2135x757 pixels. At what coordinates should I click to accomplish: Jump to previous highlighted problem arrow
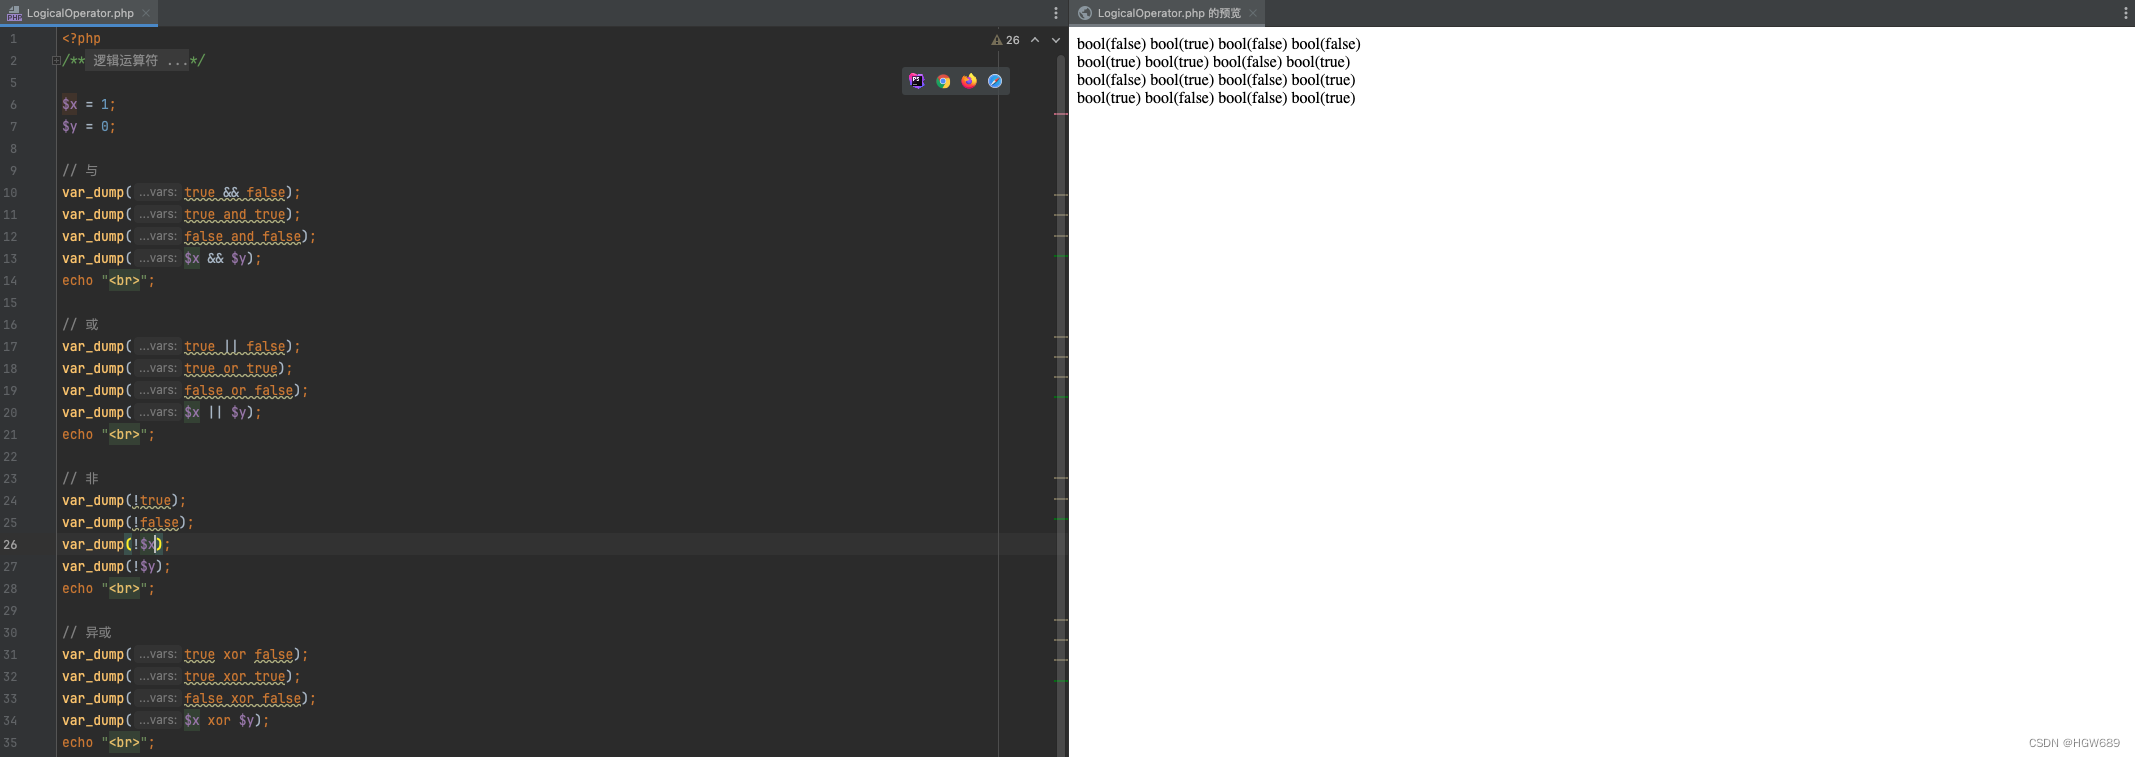pyautogui.click(x=1035, y=40)
